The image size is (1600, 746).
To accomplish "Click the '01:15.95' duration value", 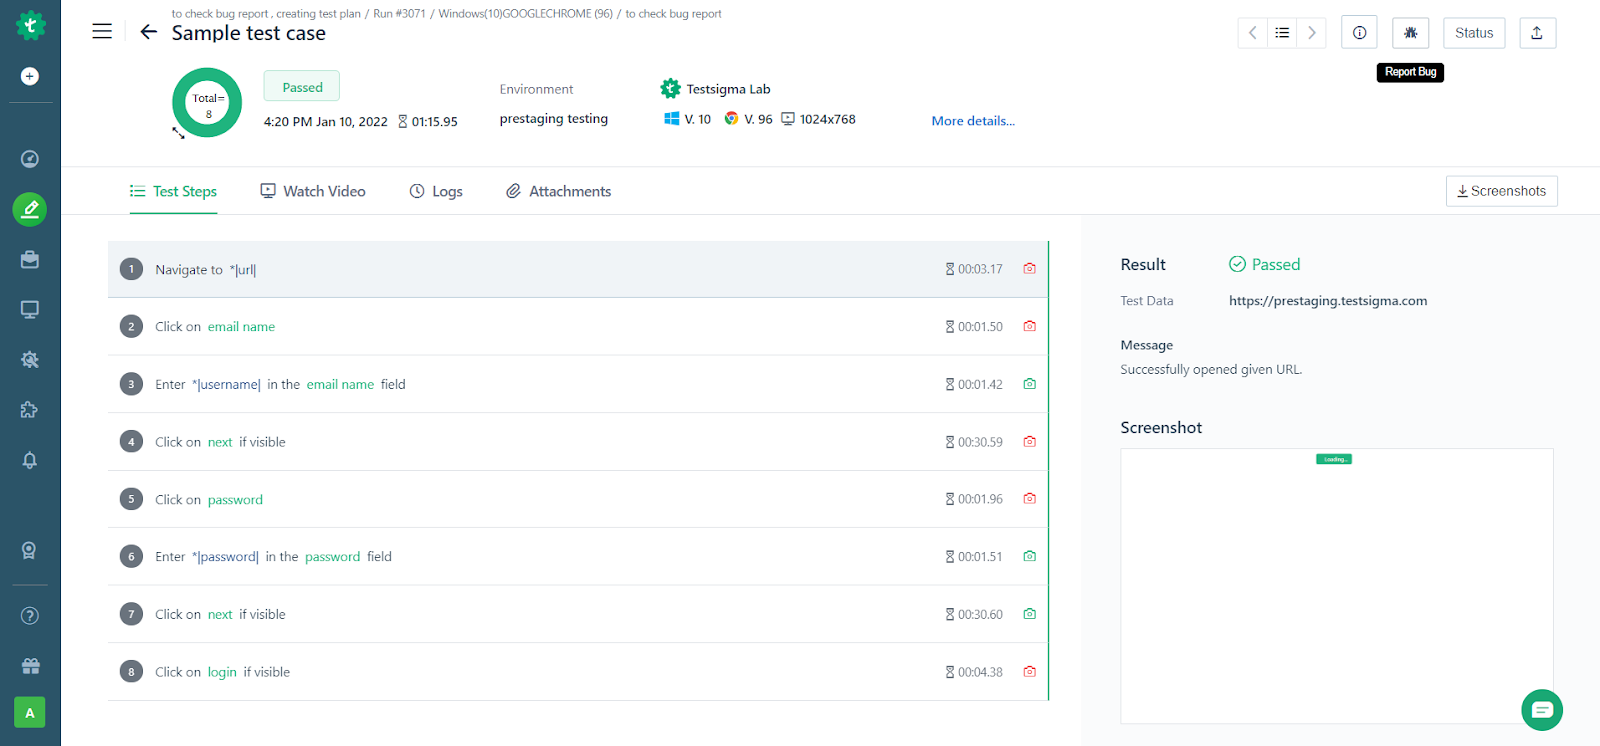I will tap(435, 122).
